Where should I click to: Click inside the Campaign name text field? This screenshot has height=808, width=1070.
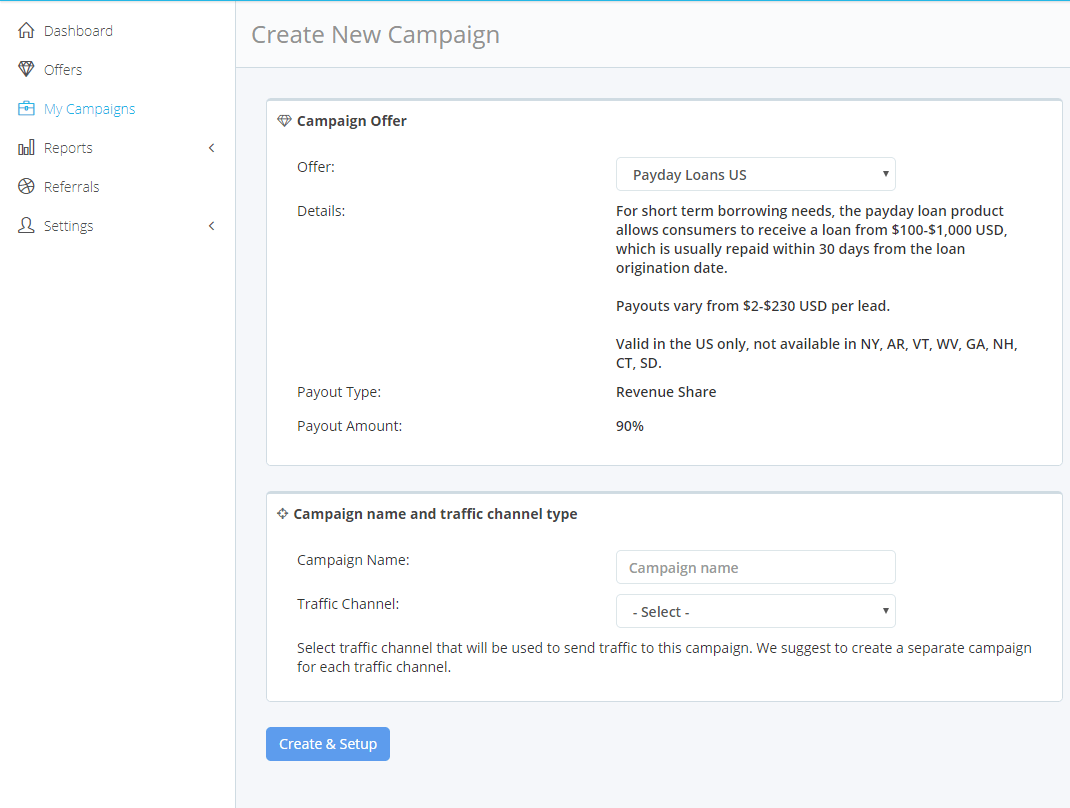pyautogui.click(x=755, y=567)
